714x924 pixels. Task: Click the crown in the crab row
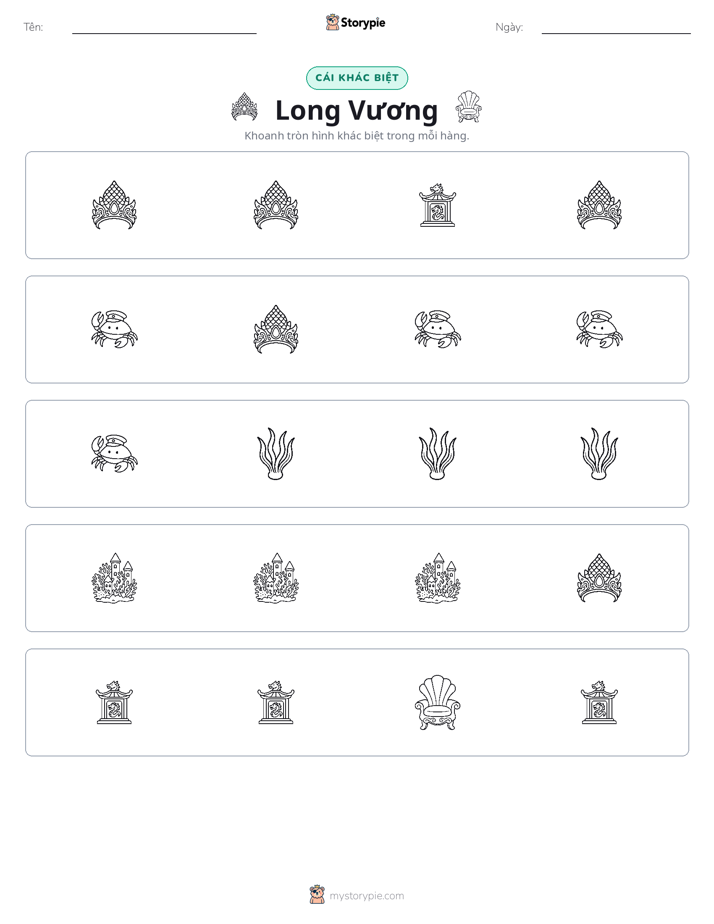(x=276, y=329)
